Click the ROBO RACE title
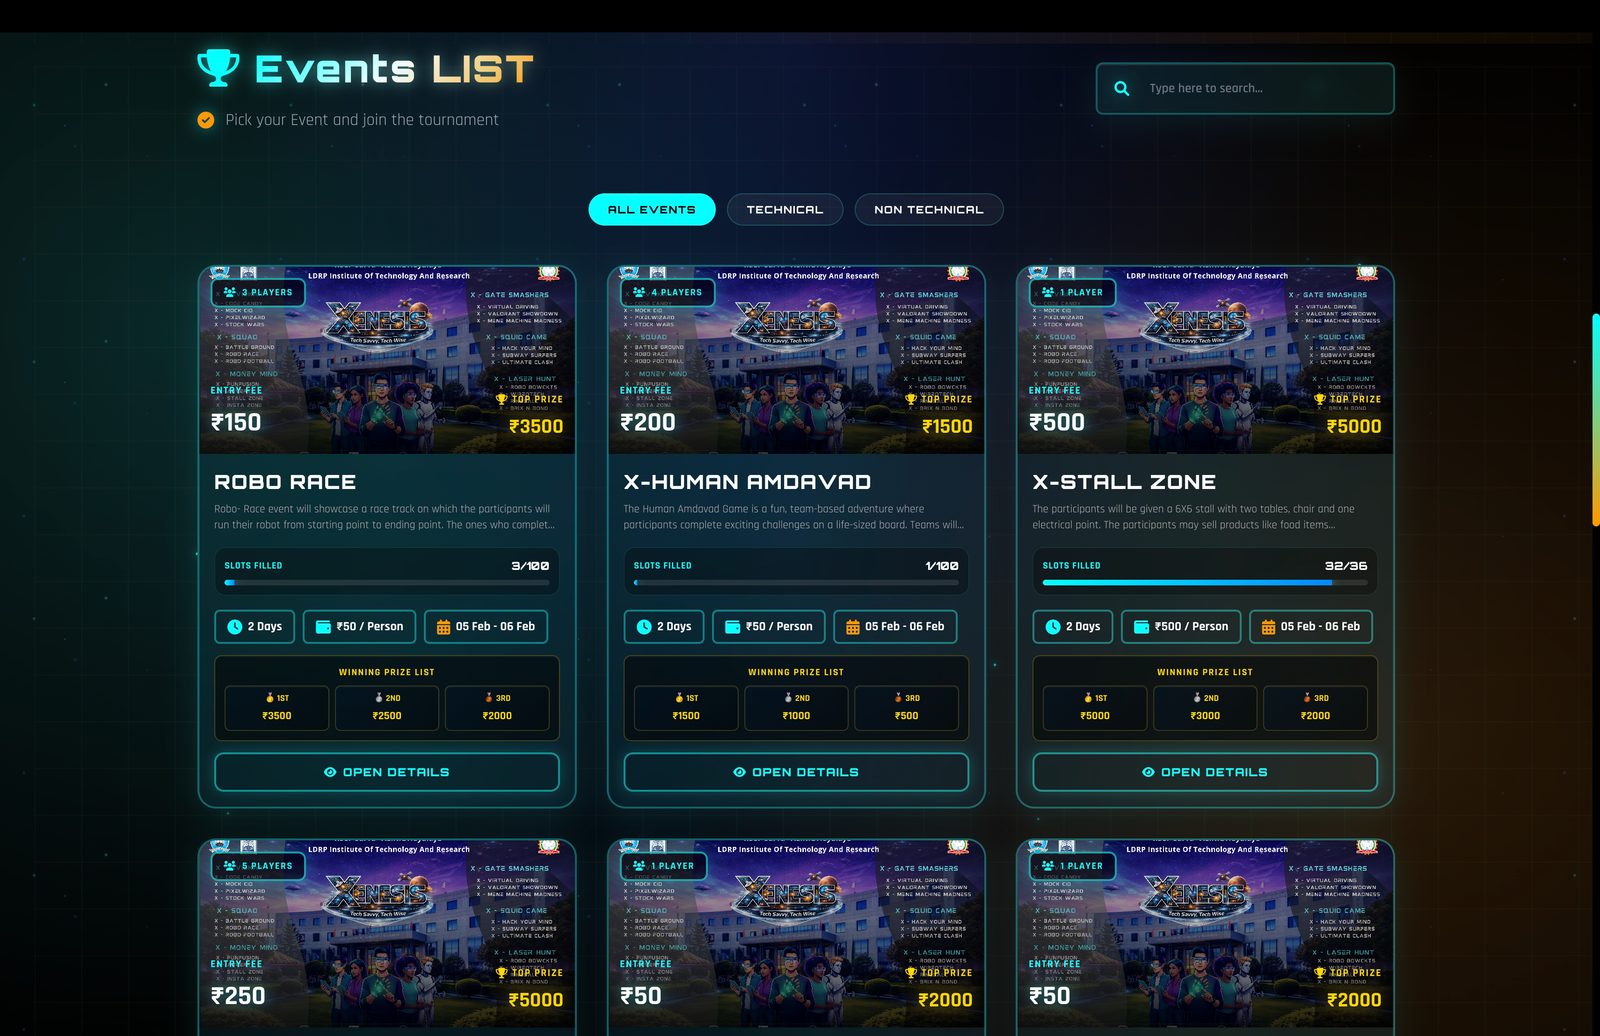Image resolution: width=1600 pixels, height=1036 pixels. 285,482
